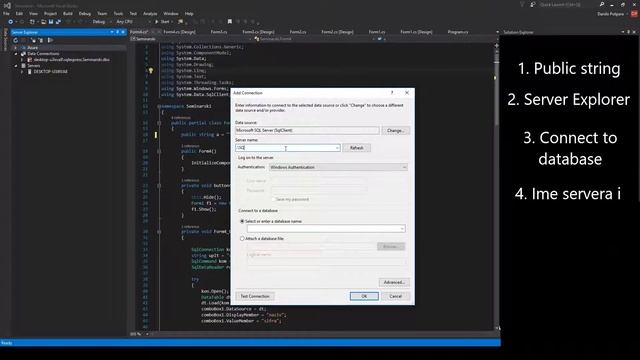Click the help question mark in Add Connection dialog

click(x=392, y=93)
